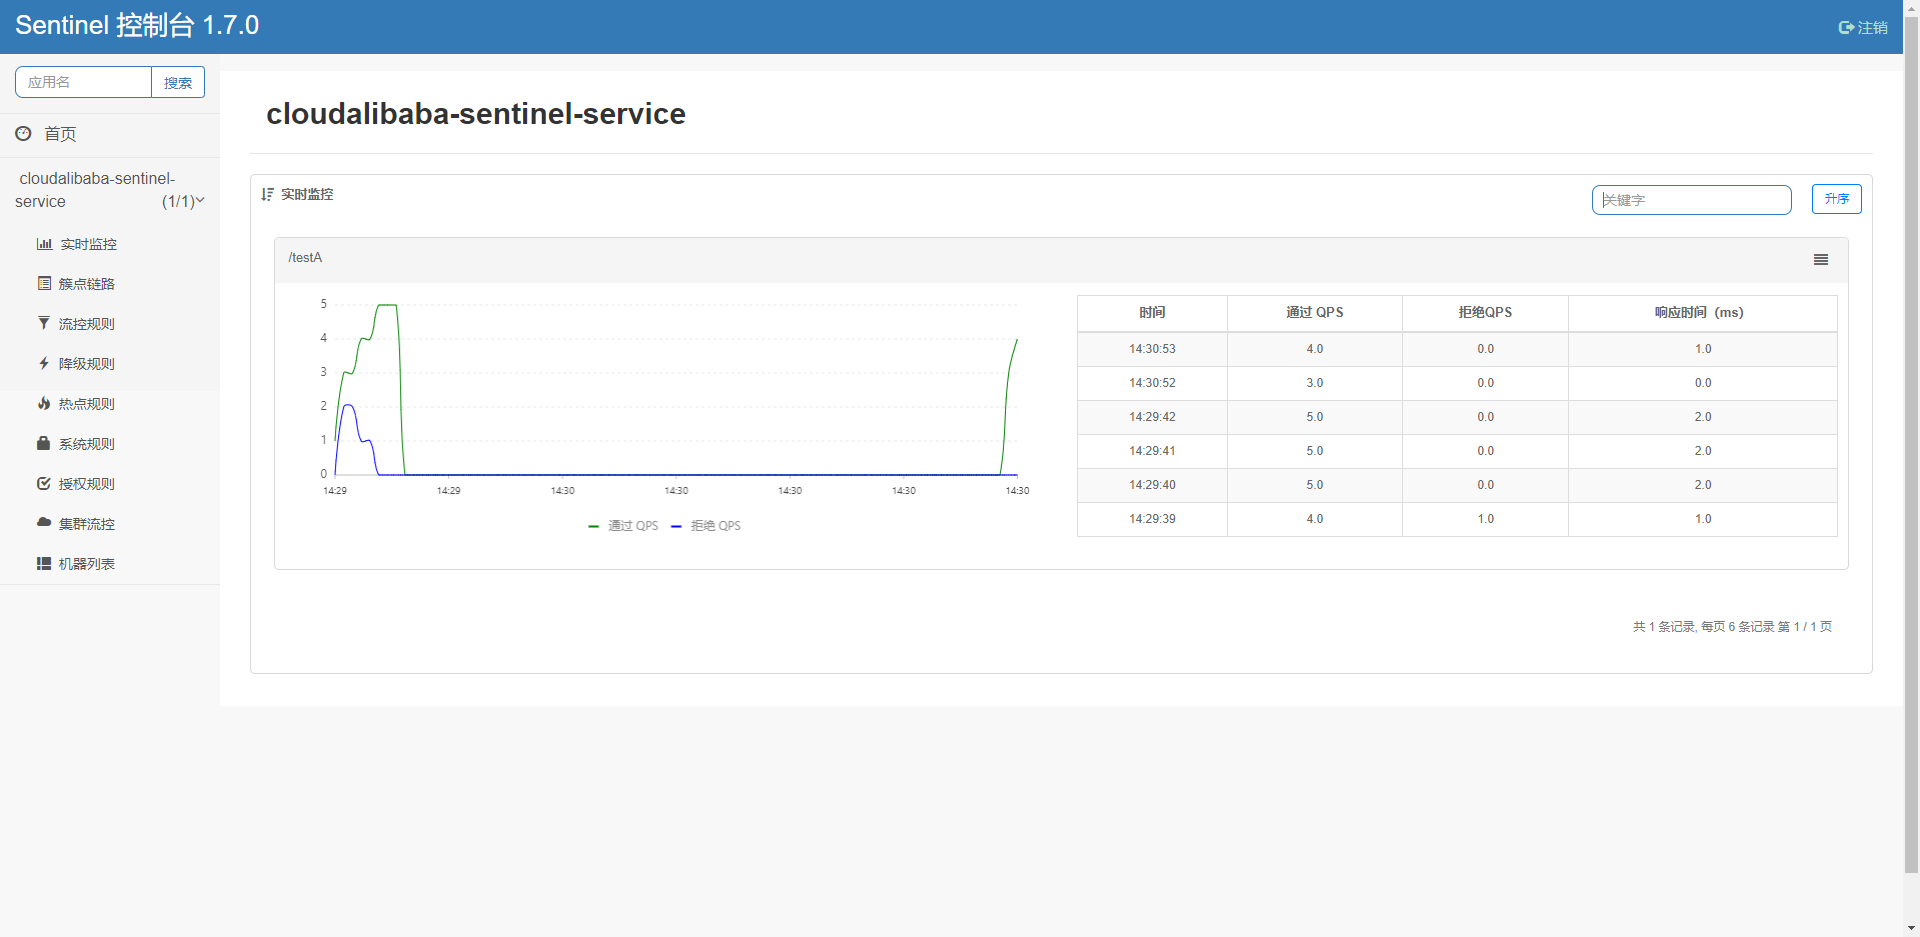Click the 授权规则 check-square icon
This screenshot has height=937, width=1920.
click(44, 483)
